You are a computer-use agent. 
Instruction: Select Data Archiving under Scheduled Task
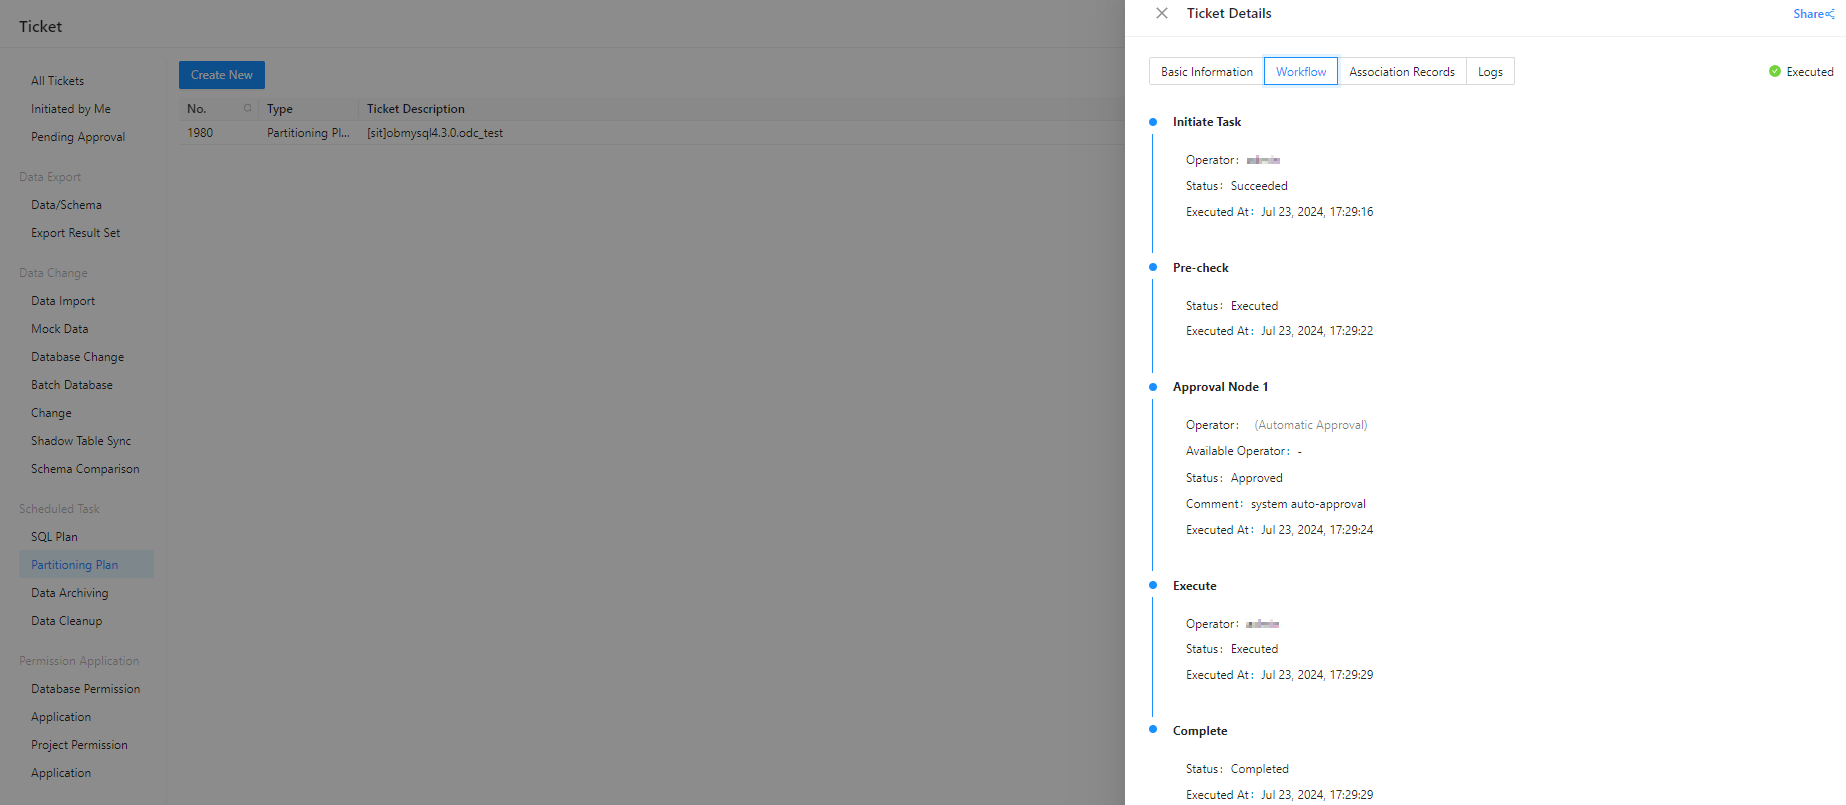(x=69, y=593)
